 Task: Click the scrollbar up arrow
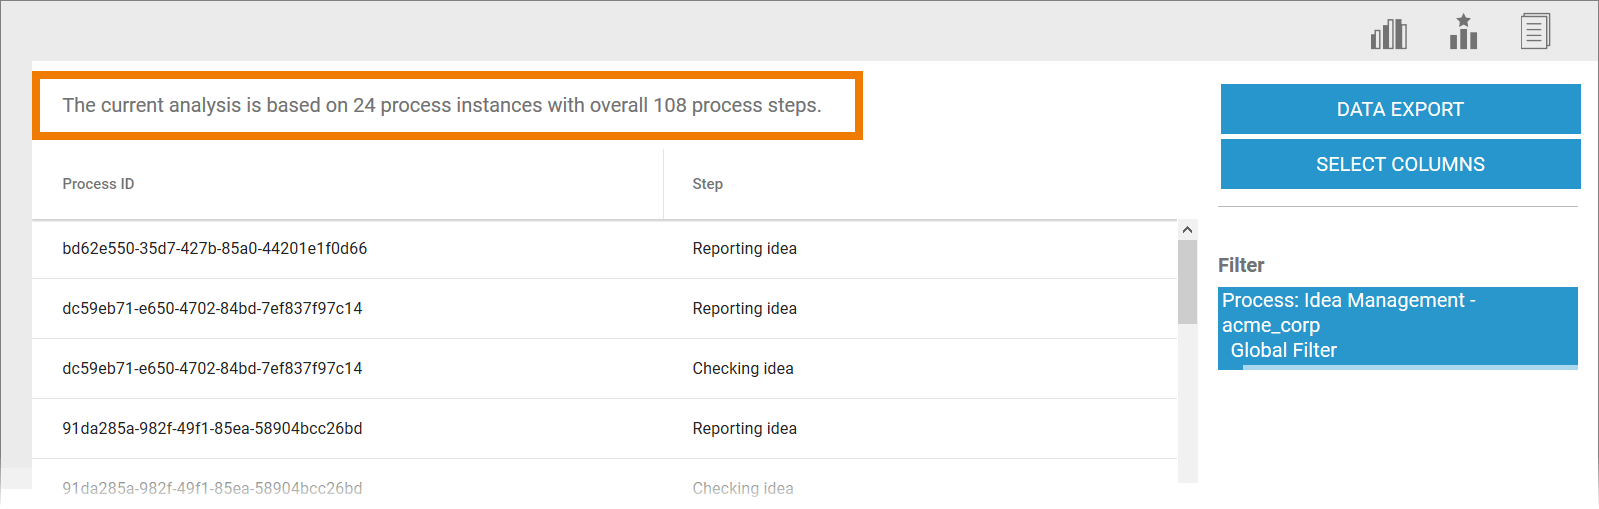(1187, 230)
